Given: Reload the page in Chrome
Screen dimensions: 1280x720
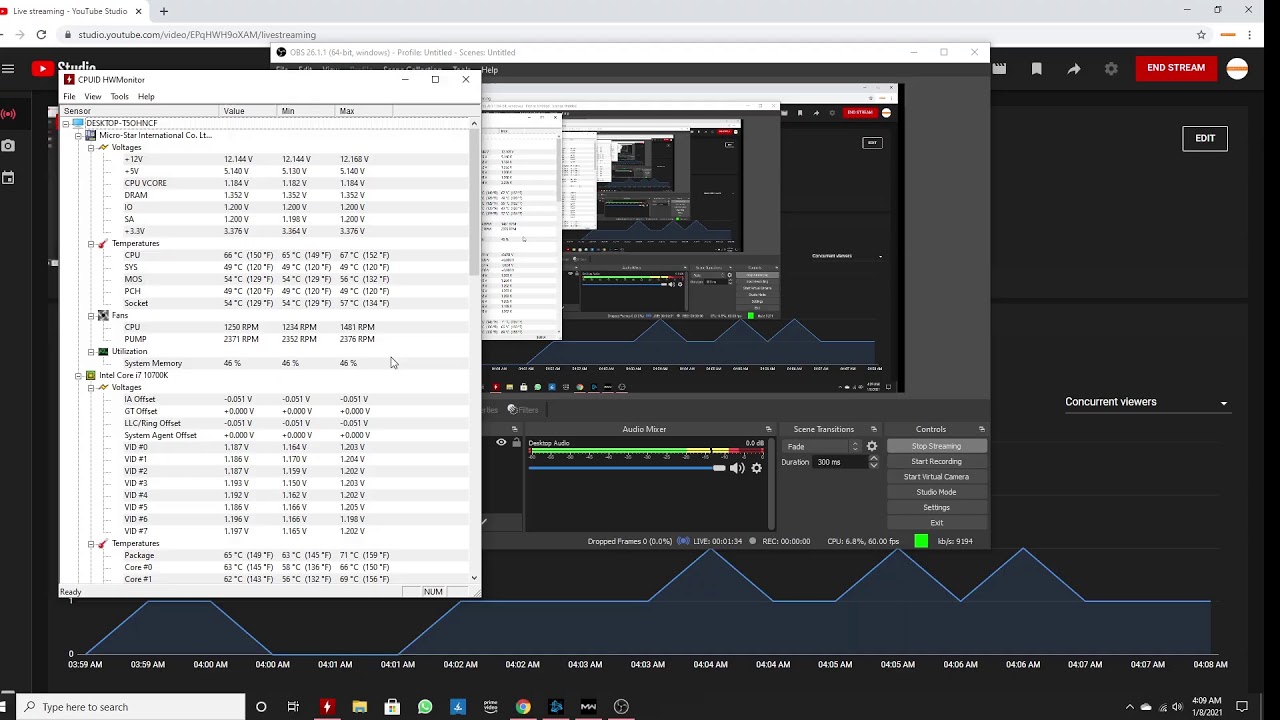Looking at the screenshot, I should click(x=41, y=34).
